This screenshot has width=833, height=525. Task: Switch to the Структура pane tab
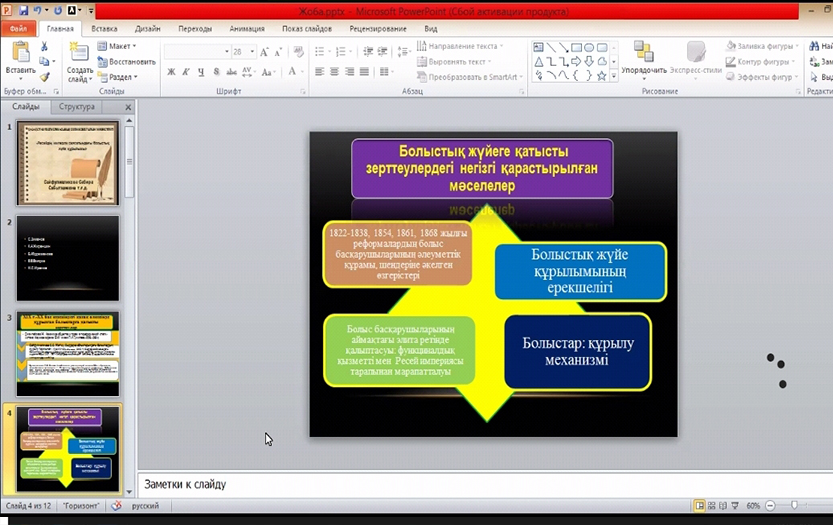pyautogui.click(x=77, y=106)
